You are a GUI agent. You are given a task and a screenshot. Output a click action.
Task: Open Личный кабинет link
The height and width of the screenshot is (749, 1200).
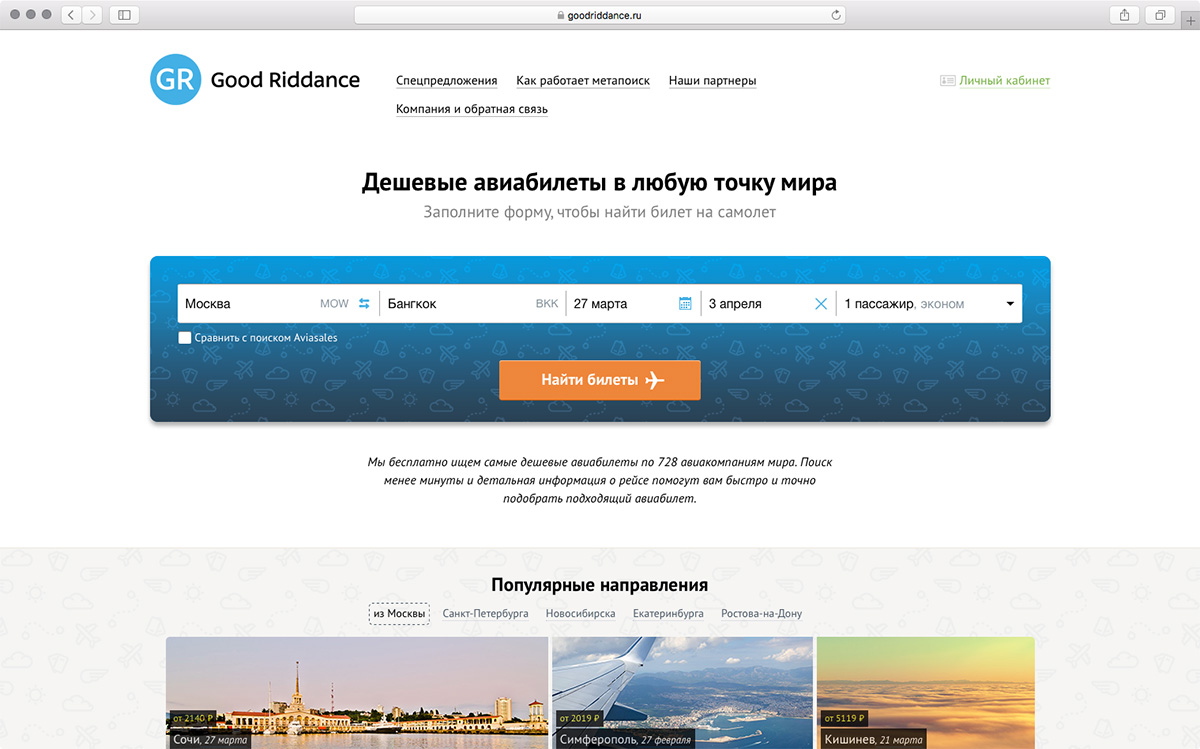click(1005, 81)
